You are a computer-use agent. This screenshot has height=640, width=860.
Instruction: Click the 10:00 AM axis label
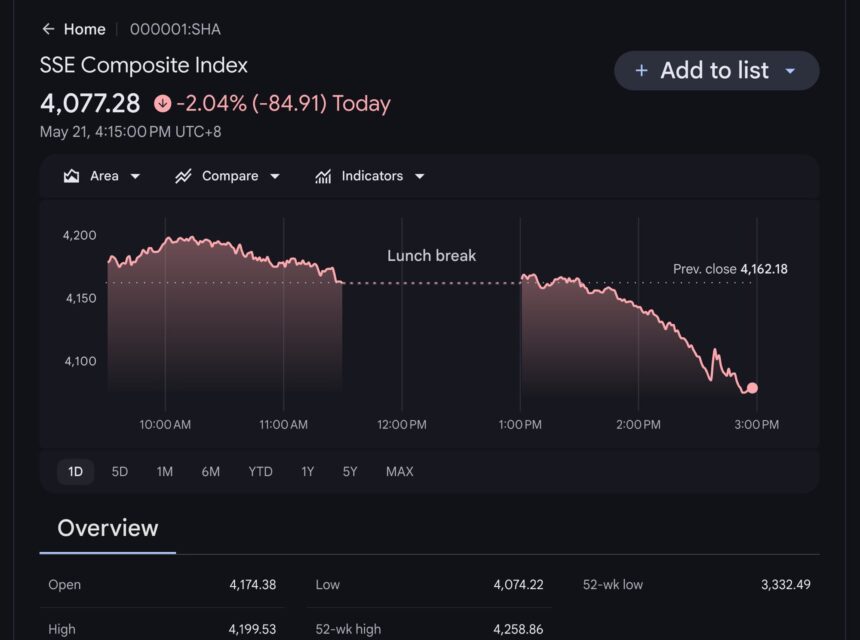coord(165,424)
